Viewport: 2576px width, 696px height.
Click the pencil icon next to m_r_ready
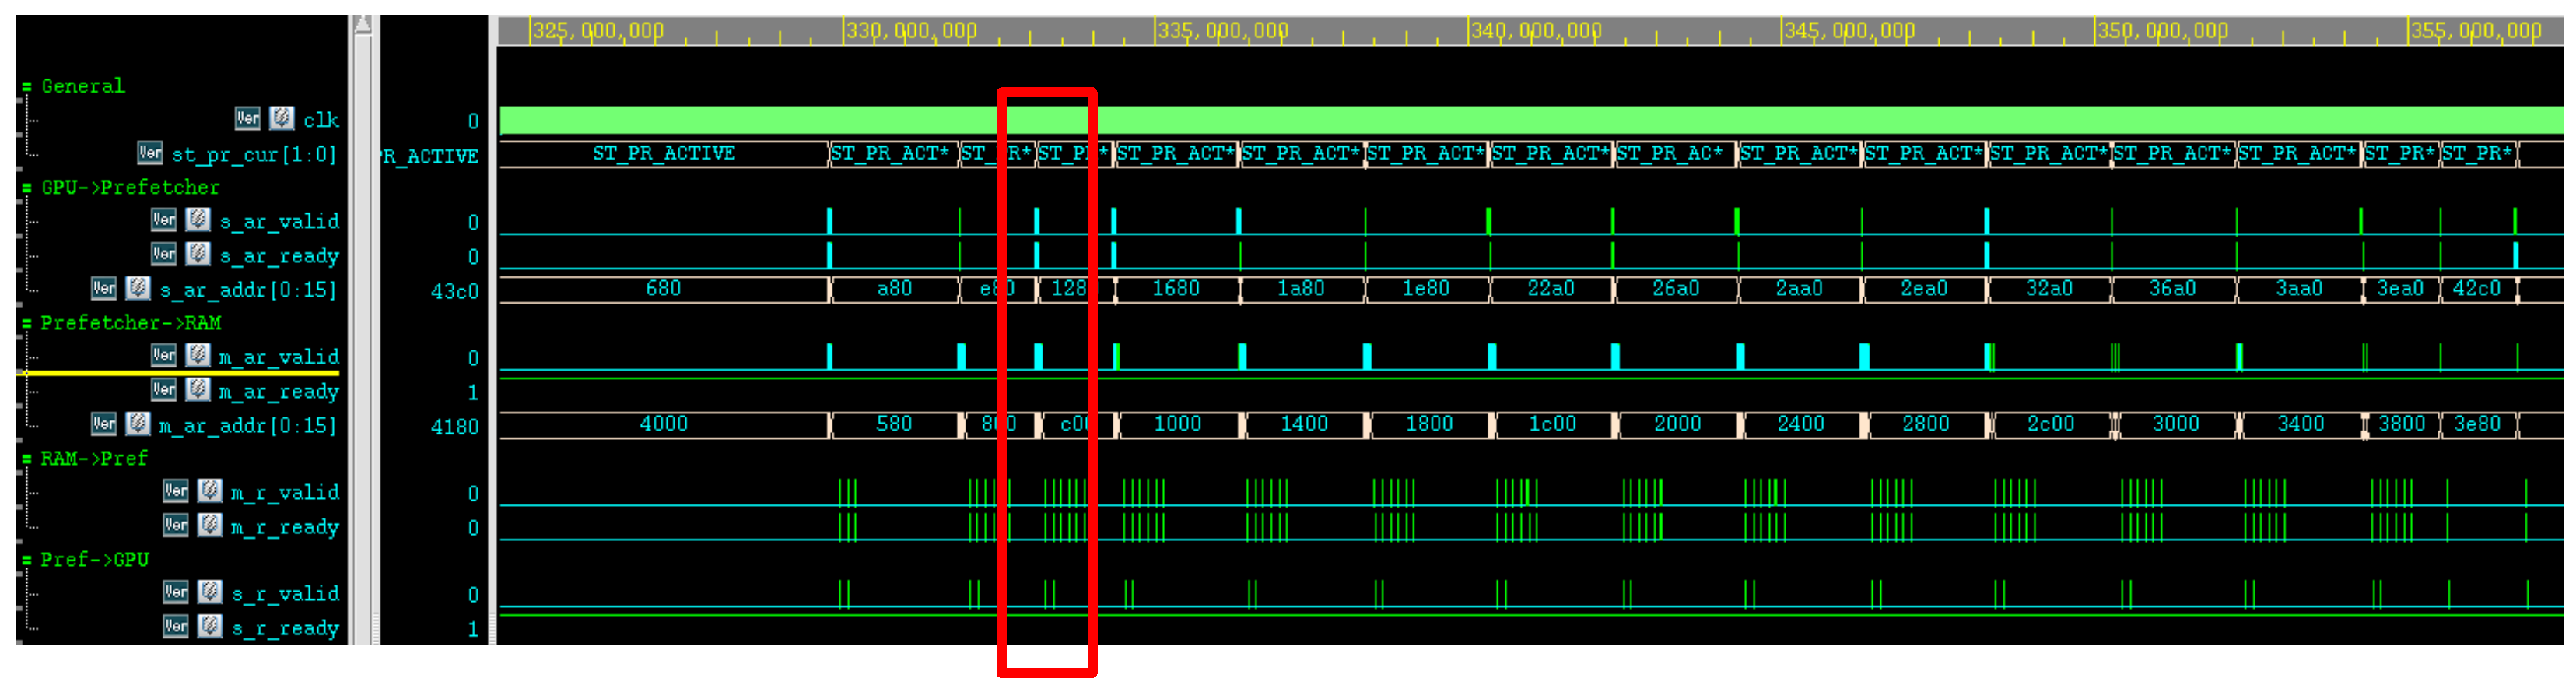pyautogui.click(x=210, y=525)
